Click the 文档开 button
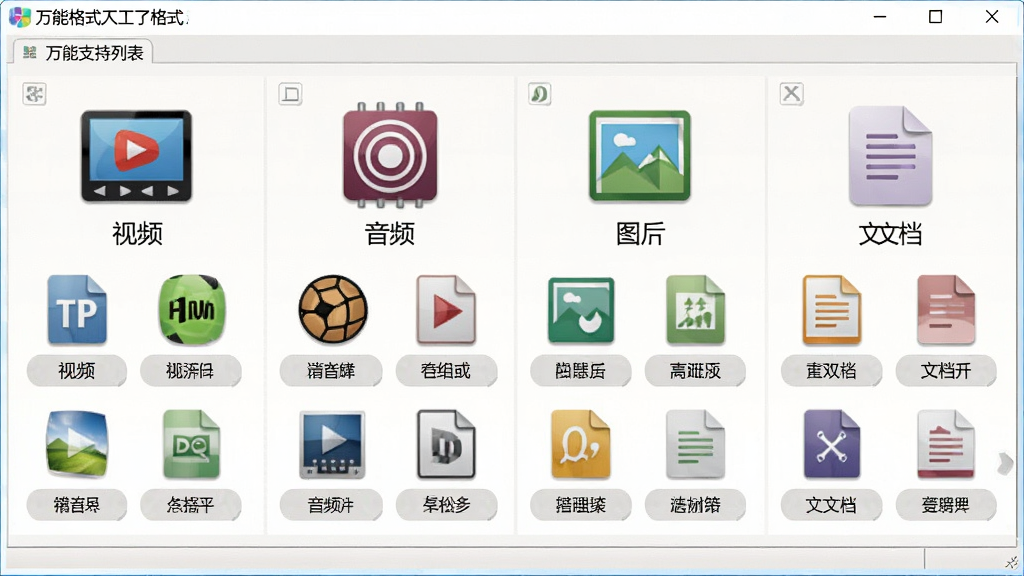Viewport: 1024px width, 576px height. click(946, 371)
